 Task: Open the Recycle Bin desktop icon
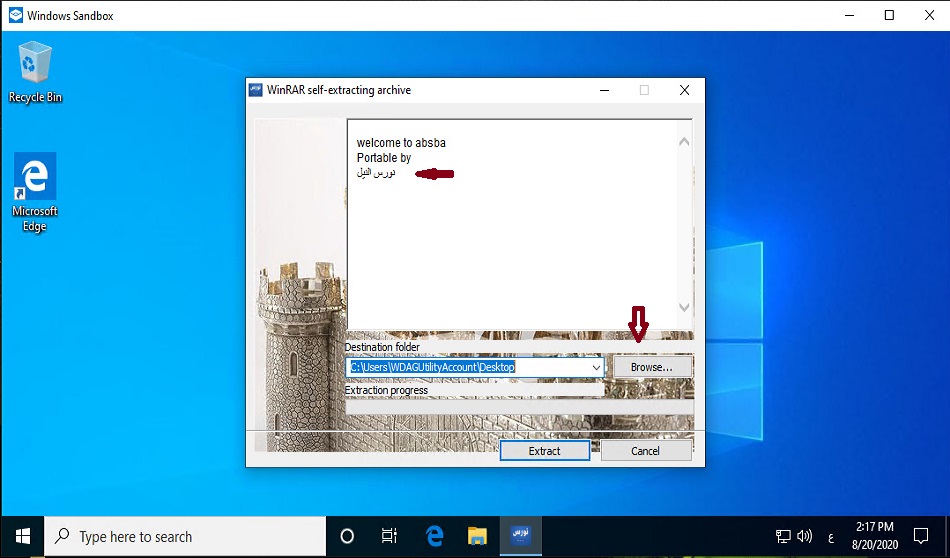[35, 72]
